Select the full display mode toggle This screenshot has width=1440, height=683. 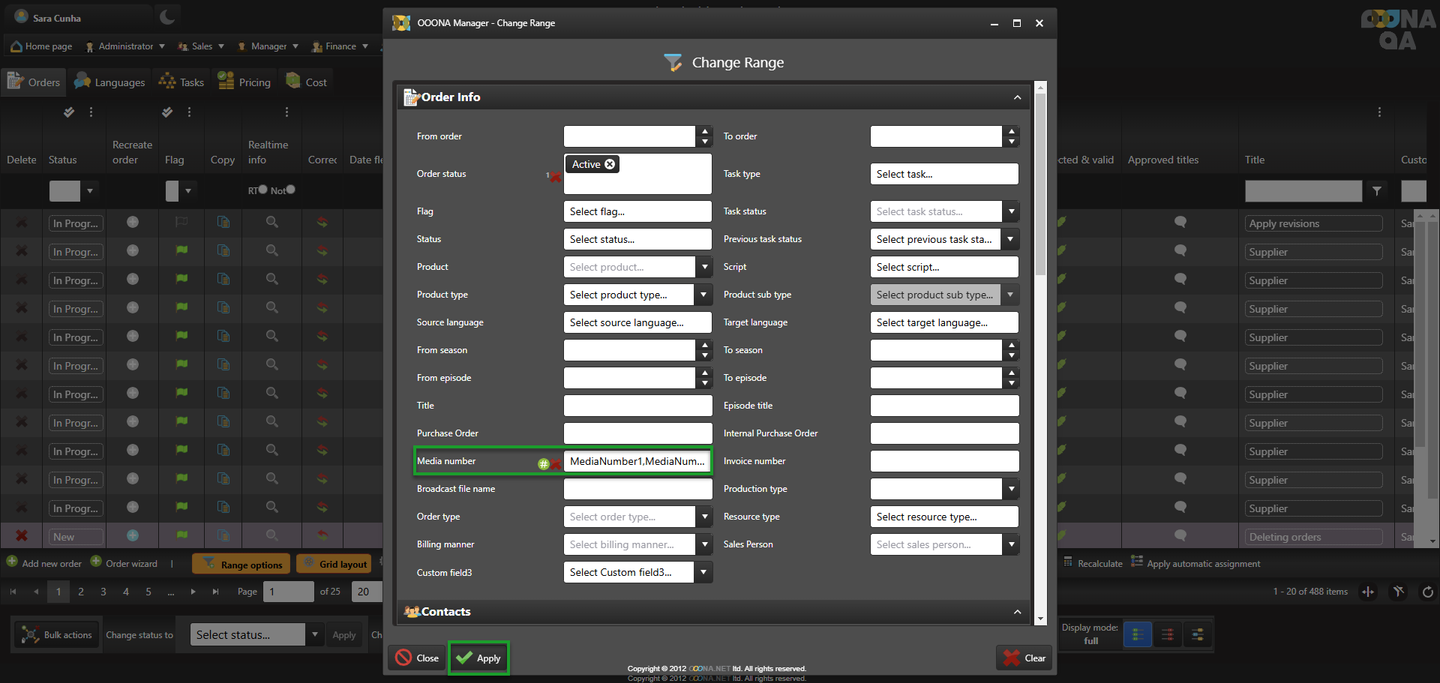1137,634
